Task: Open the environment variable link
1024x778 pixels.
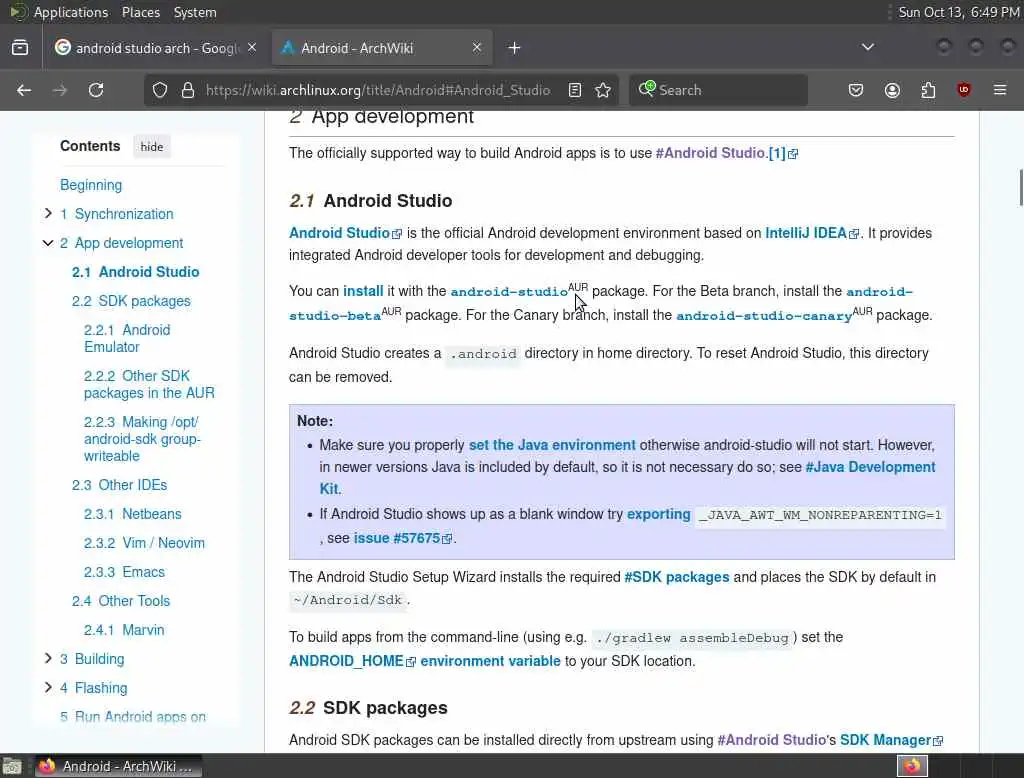Action: 490,661
